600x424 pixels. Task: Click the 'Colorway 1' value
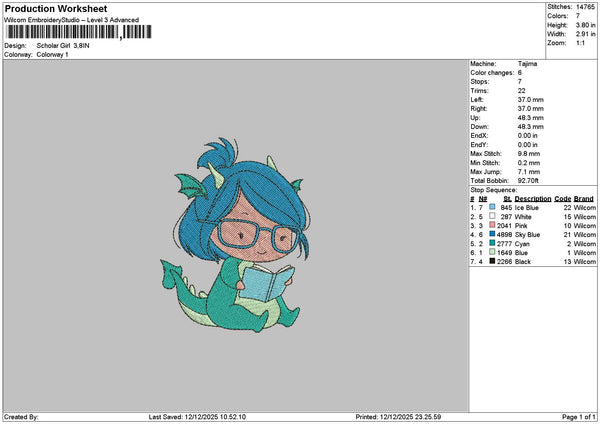click(52, 55)
